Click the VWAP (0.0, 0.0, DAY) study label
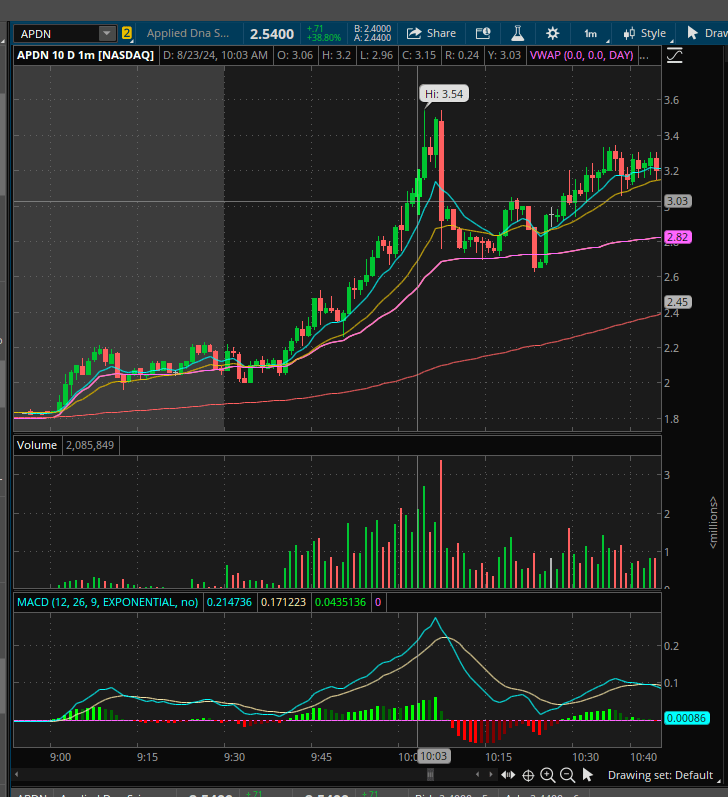This screenshot has width=728, height=797. (x=582, y=55)
